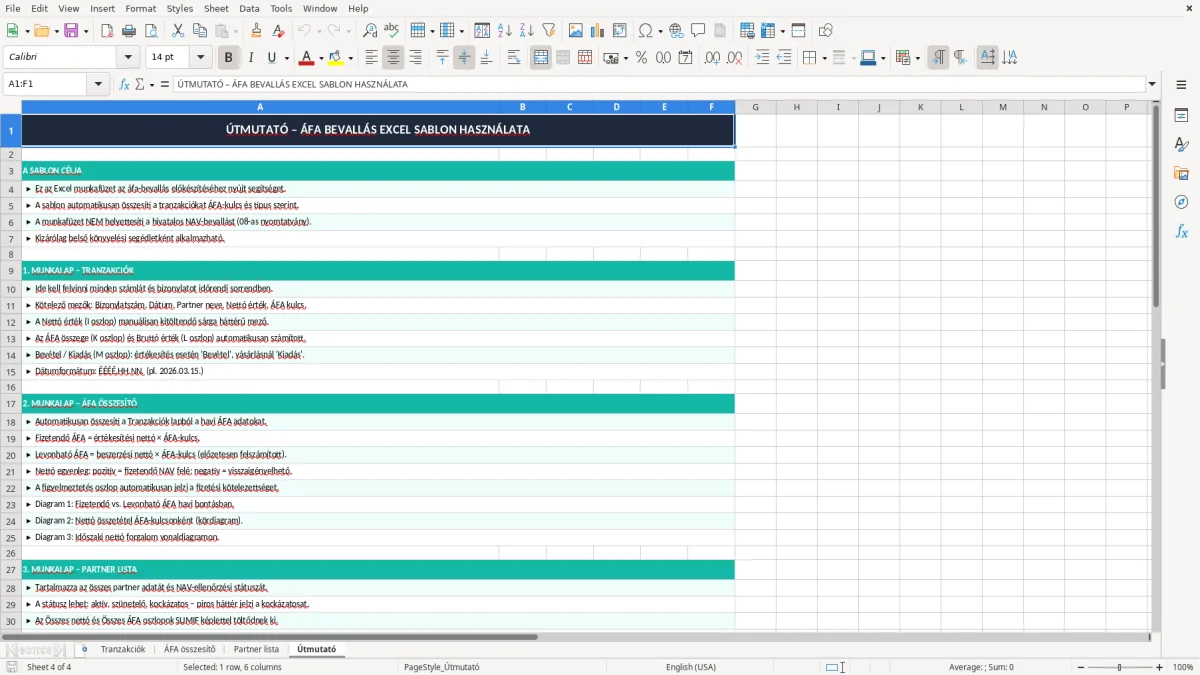Toggle Center Horizontally alignment
Image resolution: width=1200 pixels, height=675 pixels.
(x=393, y=58)
